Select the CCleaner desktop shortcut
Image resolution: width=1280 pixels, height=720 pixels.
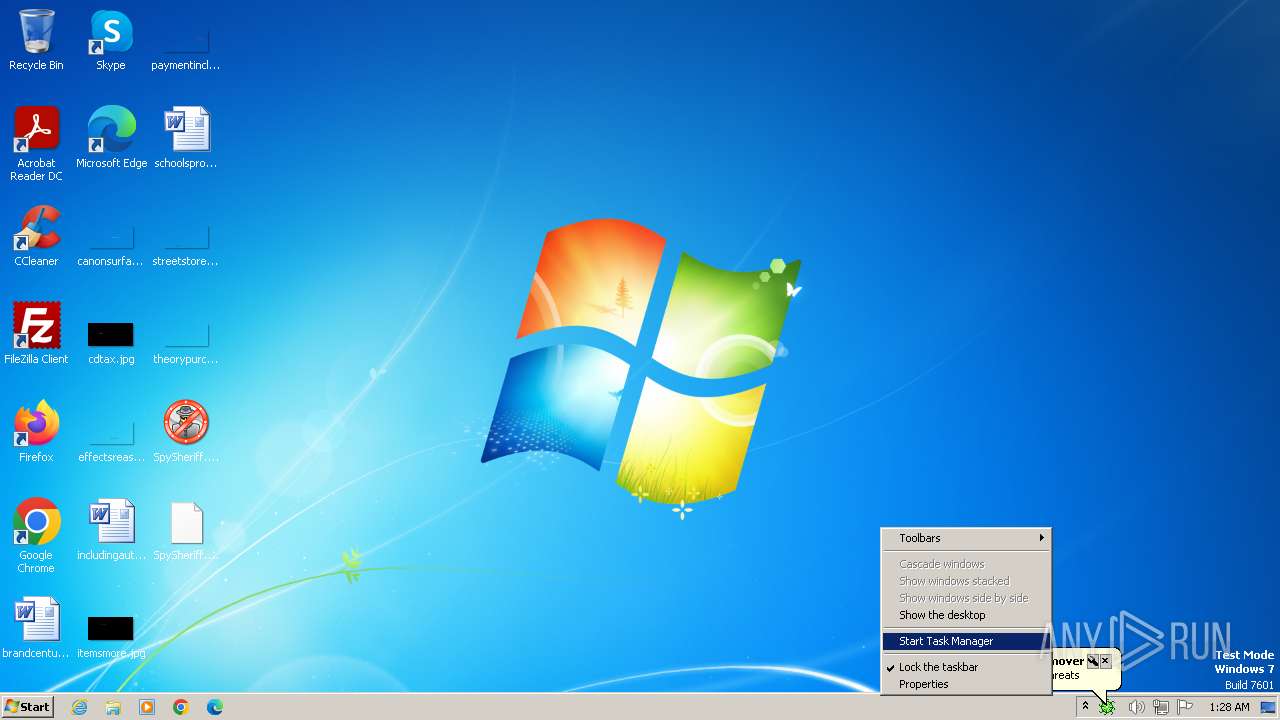click(x=36, y=236)
